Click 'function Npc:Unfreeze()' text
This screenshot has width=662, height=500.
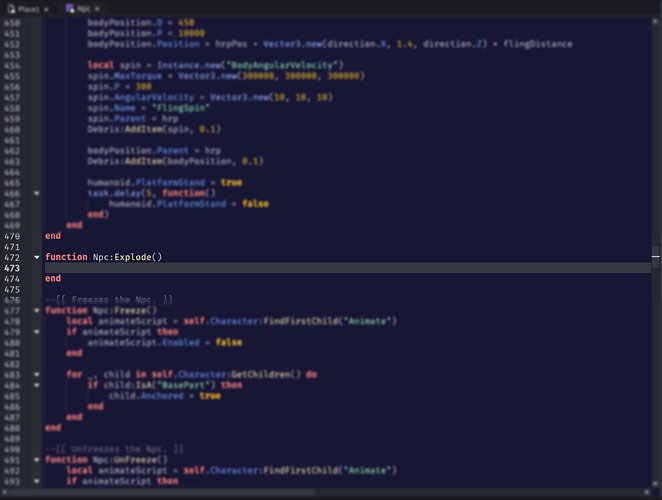click(106, 459)
